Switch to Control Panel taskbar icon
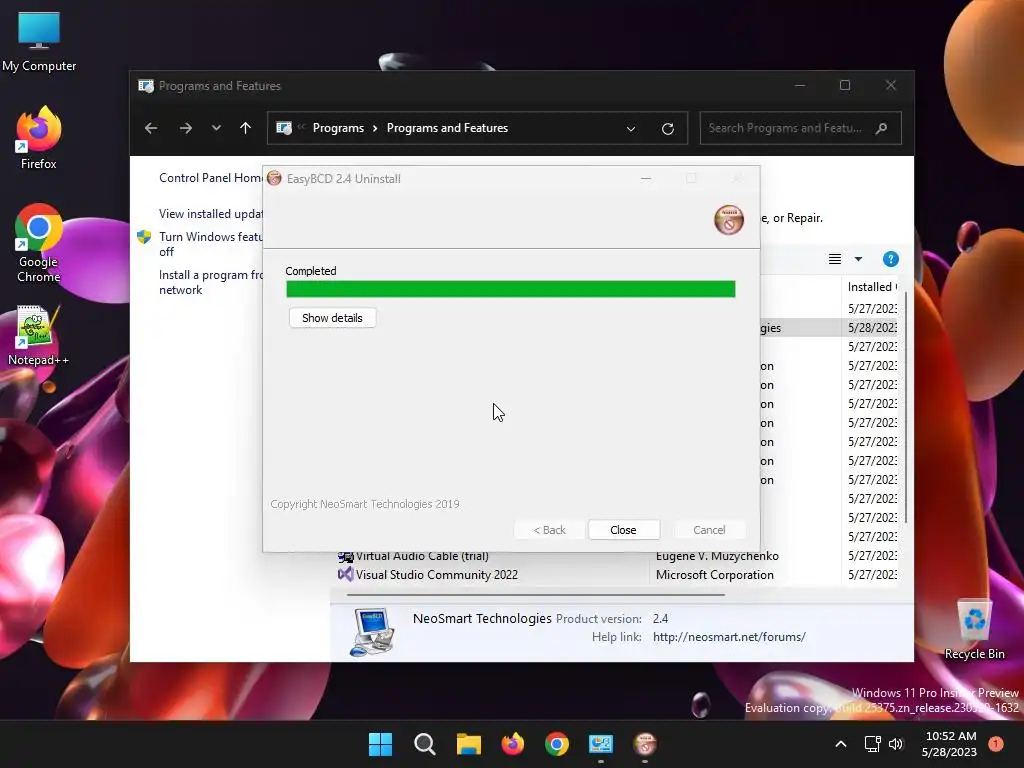 coord(601,744)
